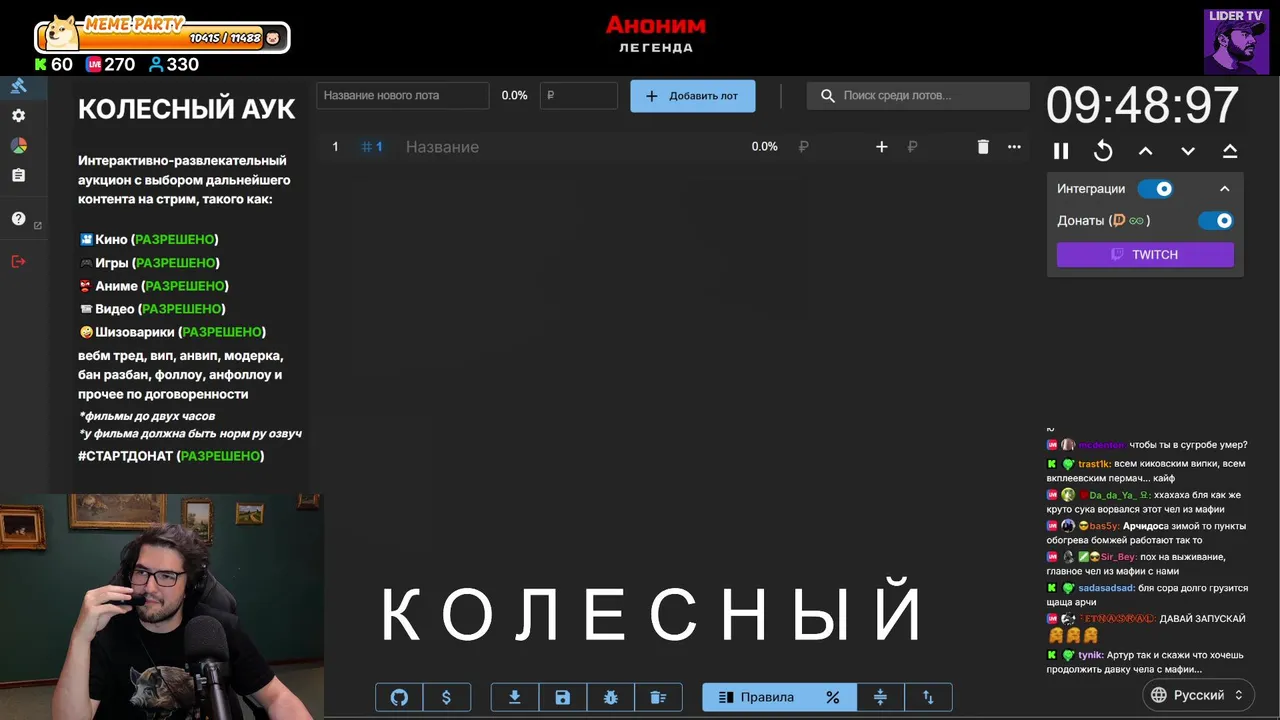Viewport: 1280px width, 720px height.
Task: Click chat username tynik
Action: coord(1090,655)
